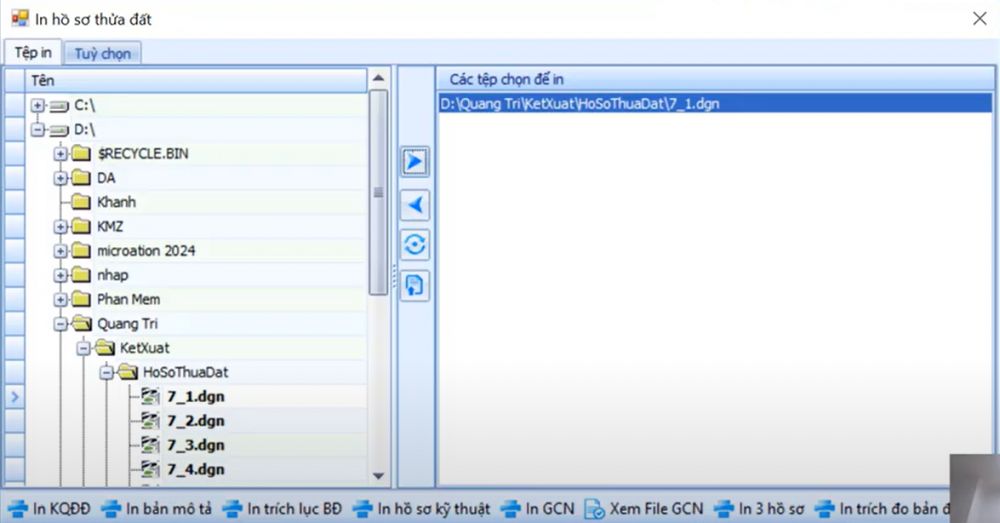Click the refresh icon between the panels
The height and width of the screenshot is (523, 1000).
[x=415, y=244]
